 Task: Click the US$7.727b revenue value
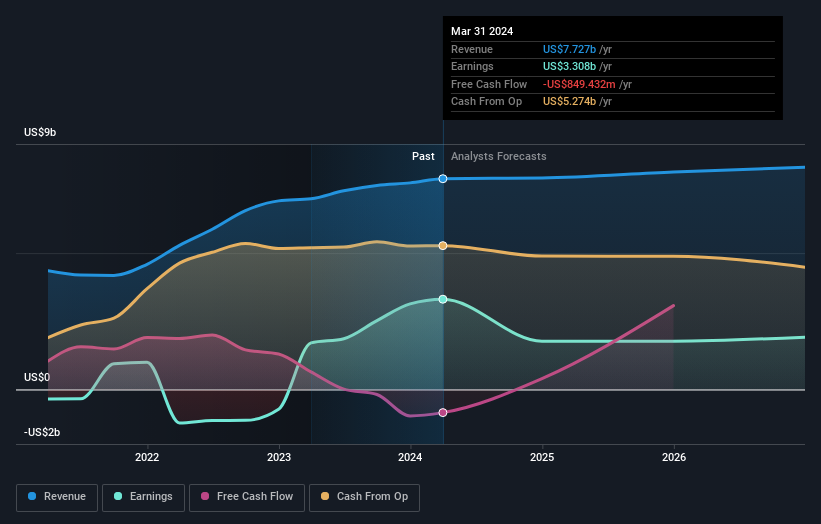(x=569, y=49)
